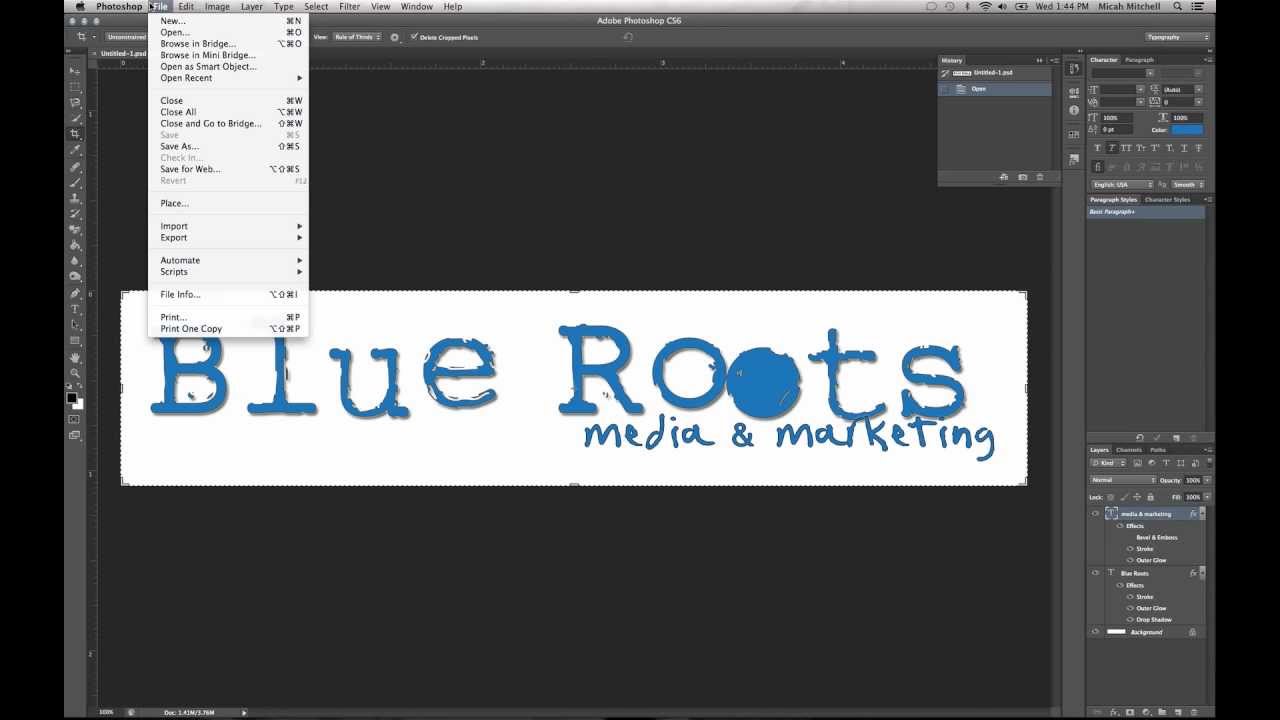1280x720 pixels.
Task: Toggle Outer Glow effect on Blue Roots
Action: (1130, 608)
